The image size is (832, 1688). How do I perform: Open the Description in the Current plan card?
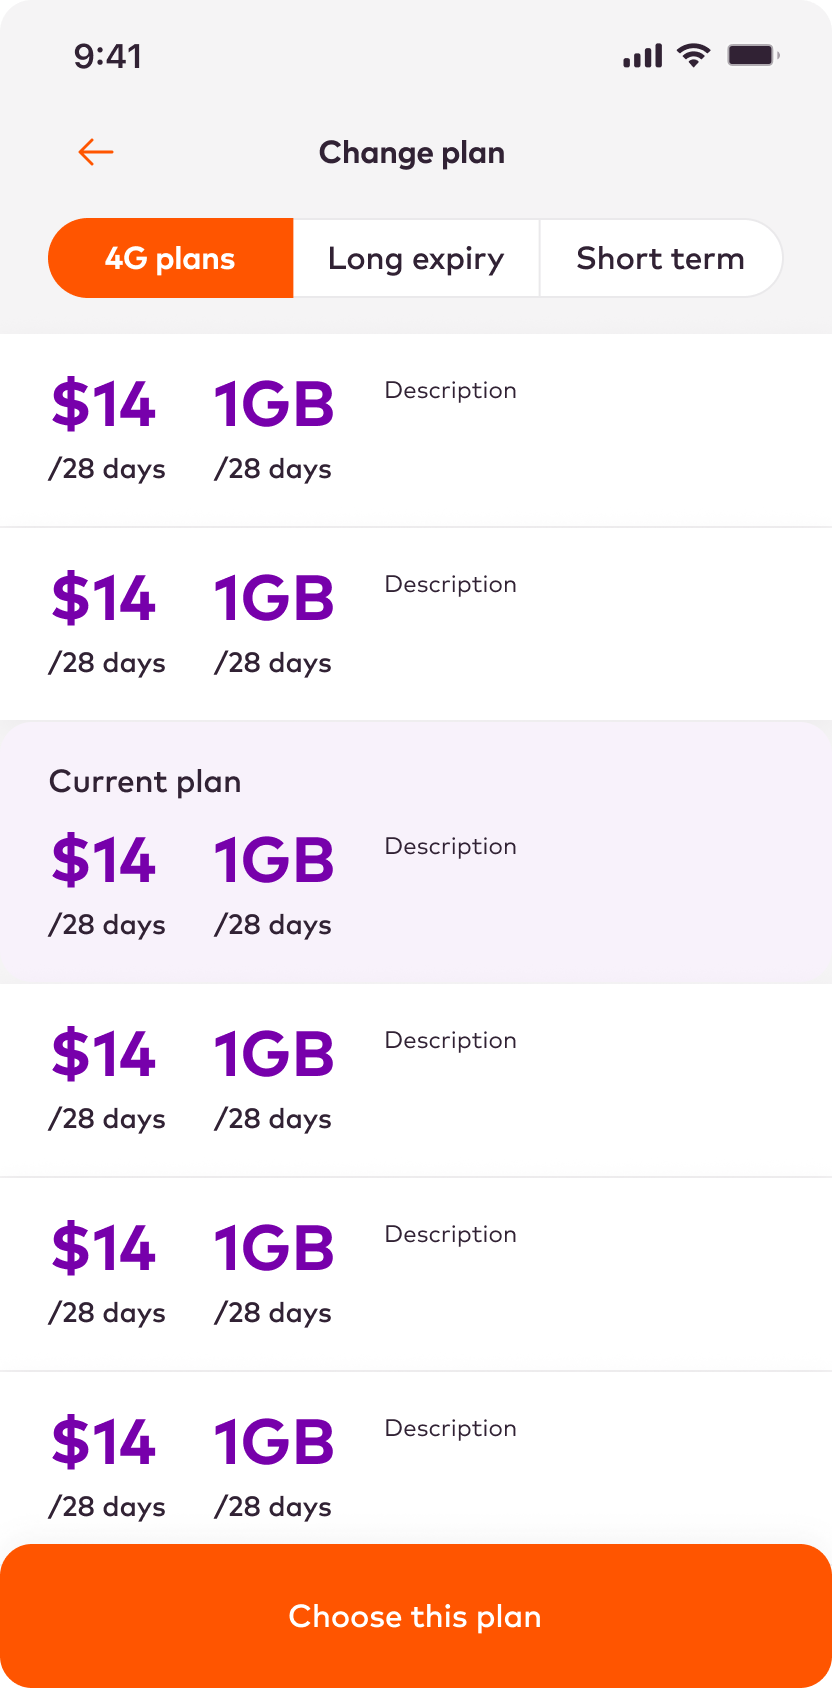point(450,846)
